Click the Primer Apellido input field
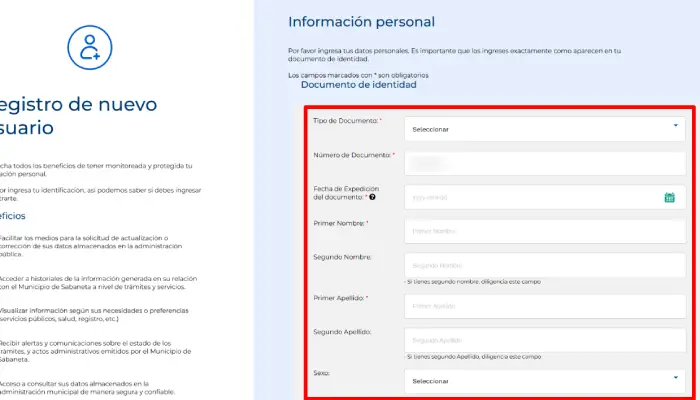This screenshot has width=700, height=400. coord(545,306)
